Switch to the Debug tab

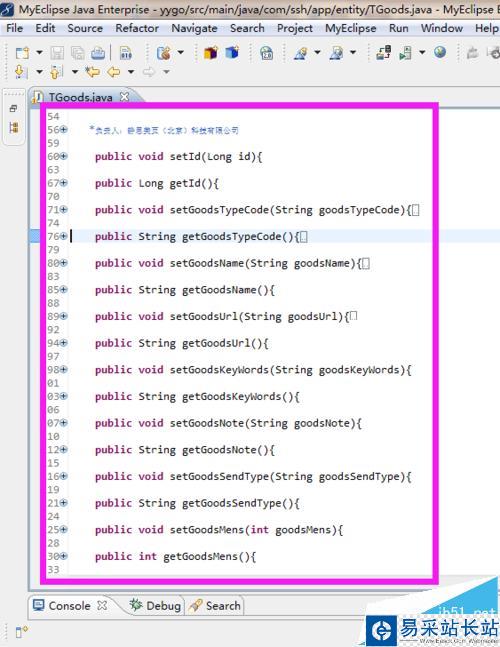tap(155, 606)
